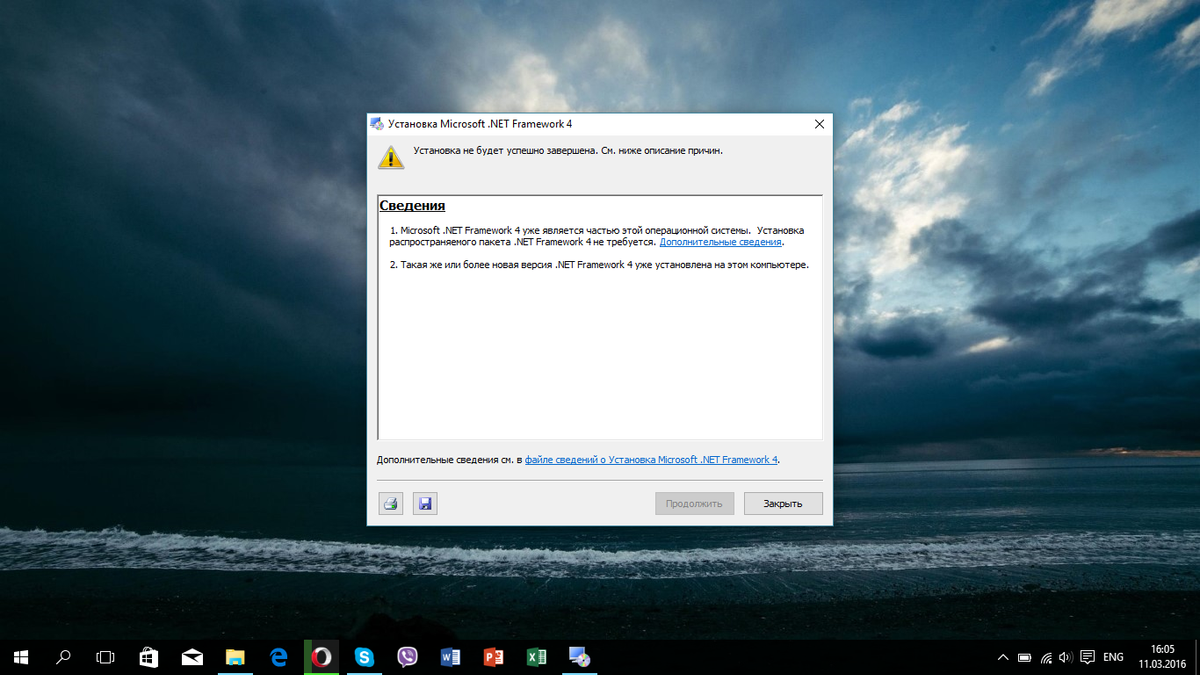Select the .NET installer taskbar icon

coord(579,657)
